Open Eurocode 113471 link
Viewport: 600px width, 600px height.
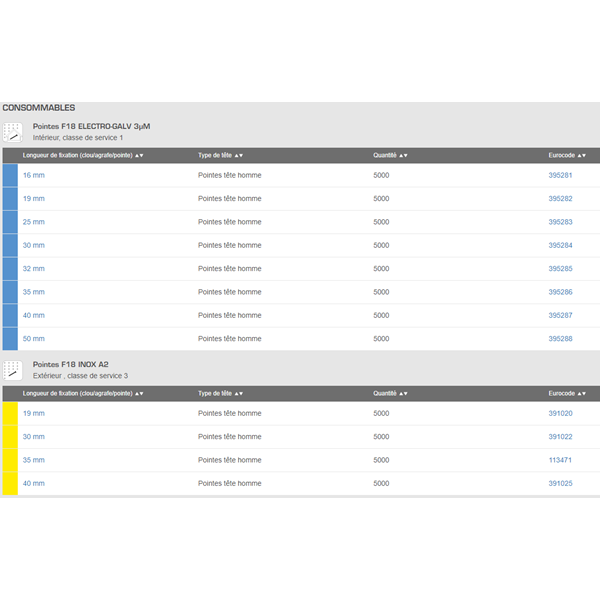coord(560,460)
